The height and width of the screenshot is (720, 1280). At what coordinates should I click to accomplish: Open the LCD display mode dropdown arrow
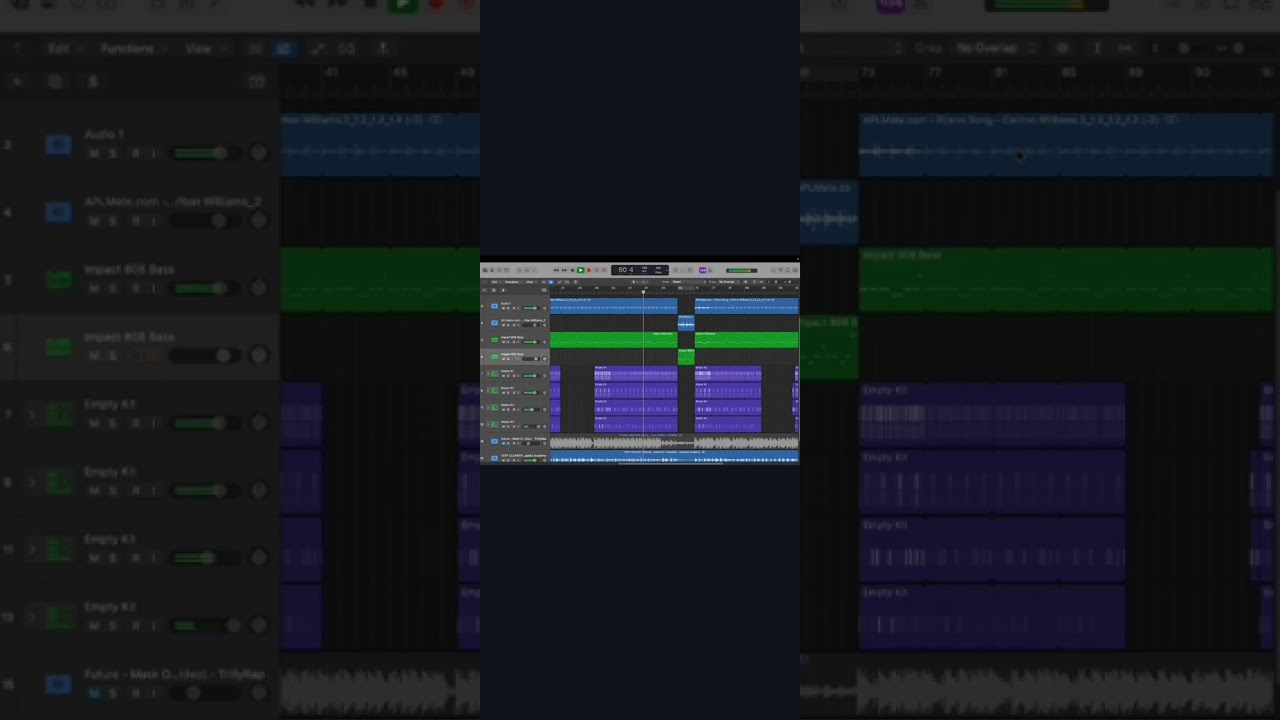(667, 270)
